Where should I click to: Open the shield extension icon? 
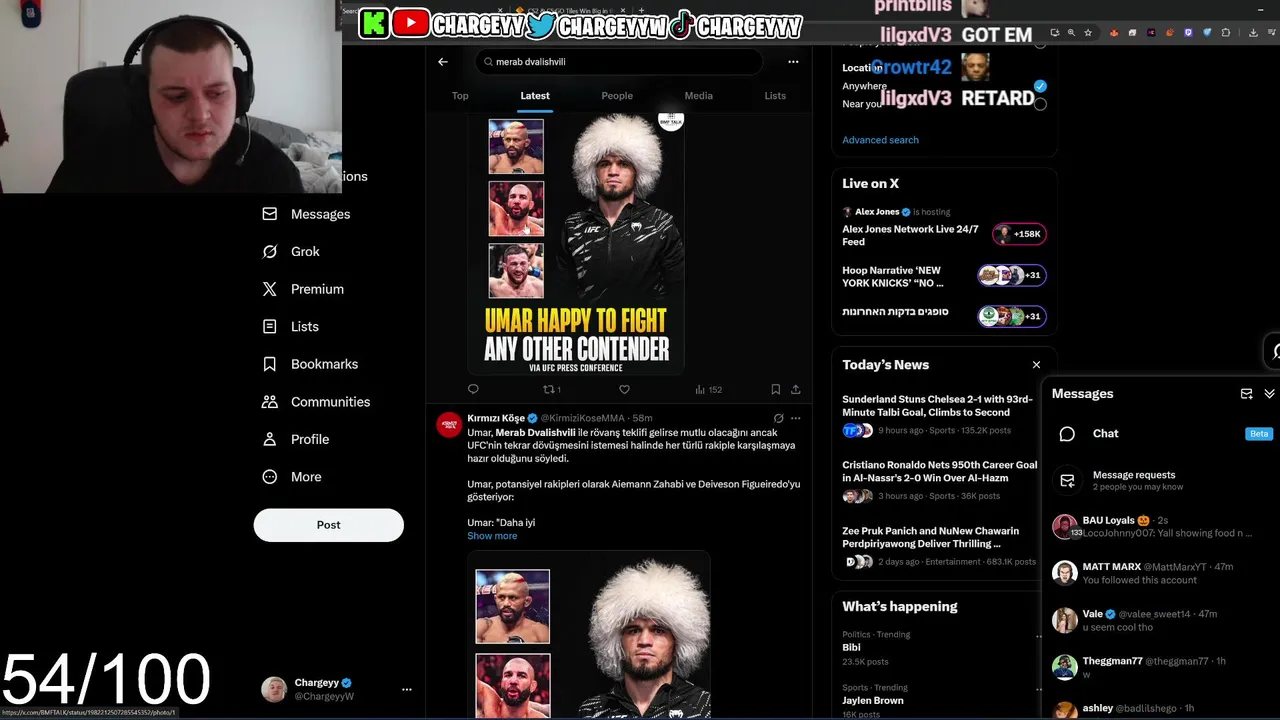click(x=1207, y=33)
